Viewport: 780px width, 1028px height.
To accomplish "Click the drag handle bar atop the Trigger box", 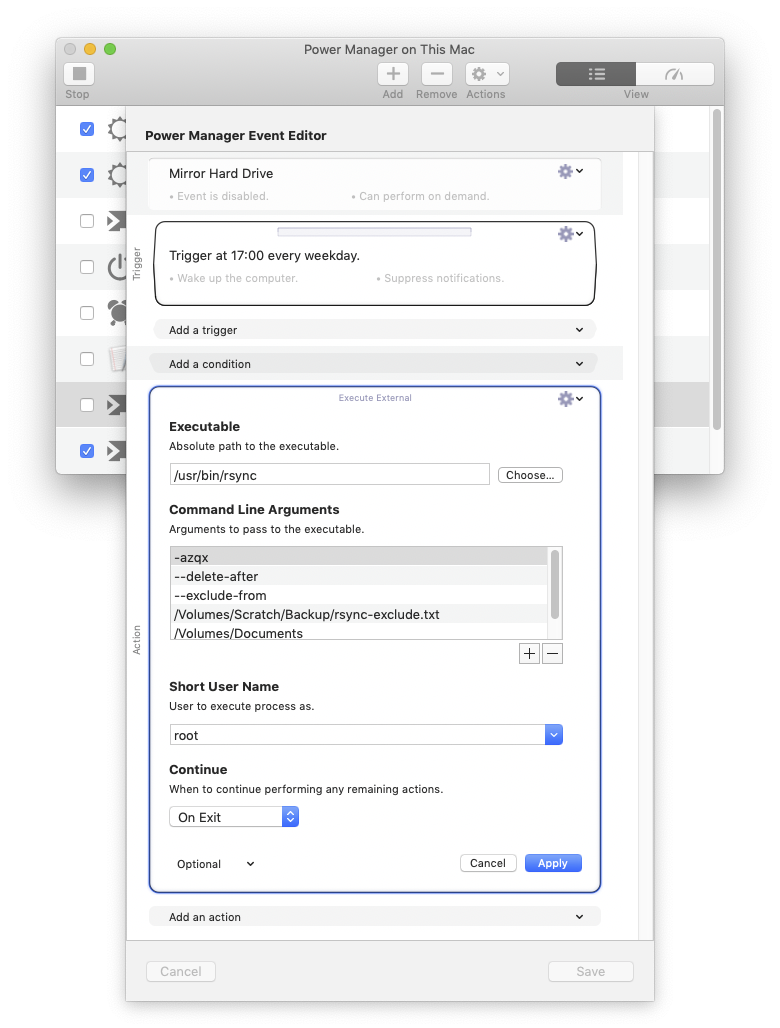I will click(x=374, y=231).
